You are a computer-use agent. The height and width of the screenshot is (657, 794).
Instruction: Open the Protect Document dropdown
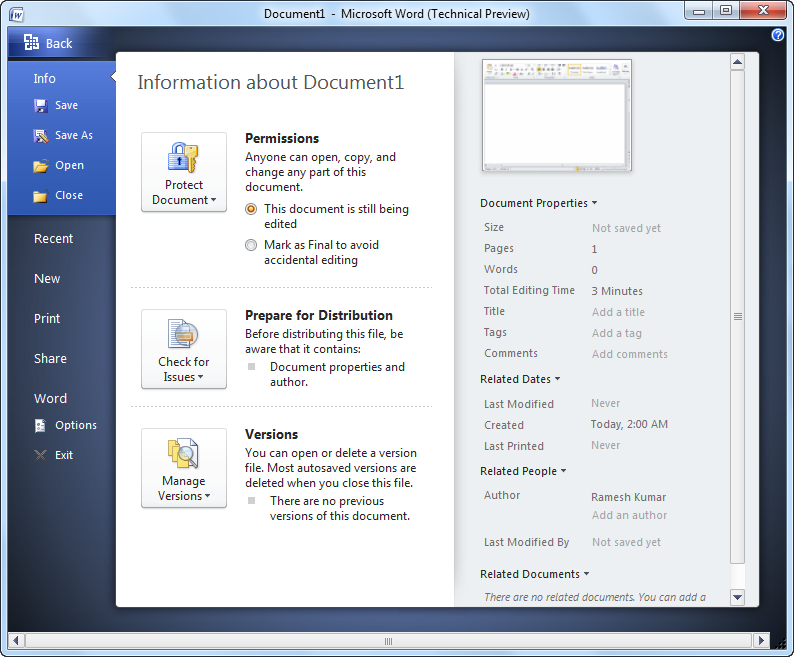[184, 172]
